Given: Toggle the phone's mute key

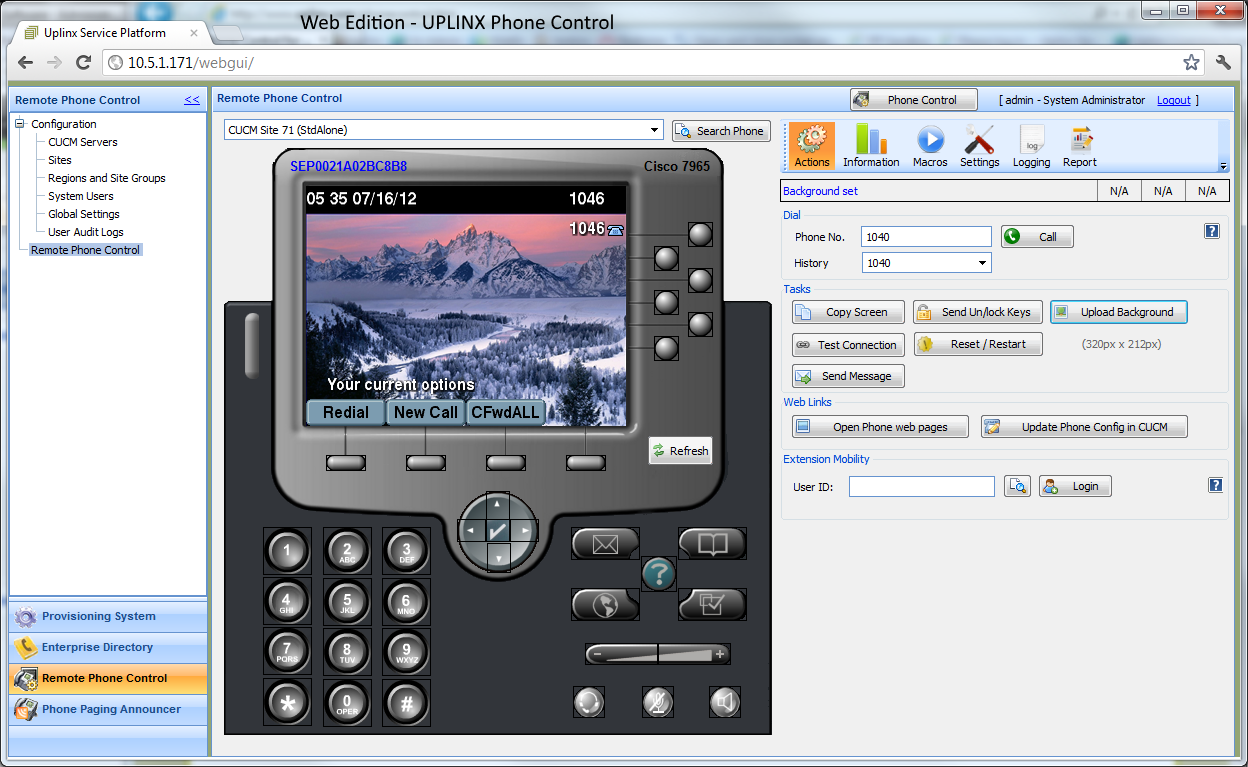Looking at the screenshot, I should [x=657, y=702].
